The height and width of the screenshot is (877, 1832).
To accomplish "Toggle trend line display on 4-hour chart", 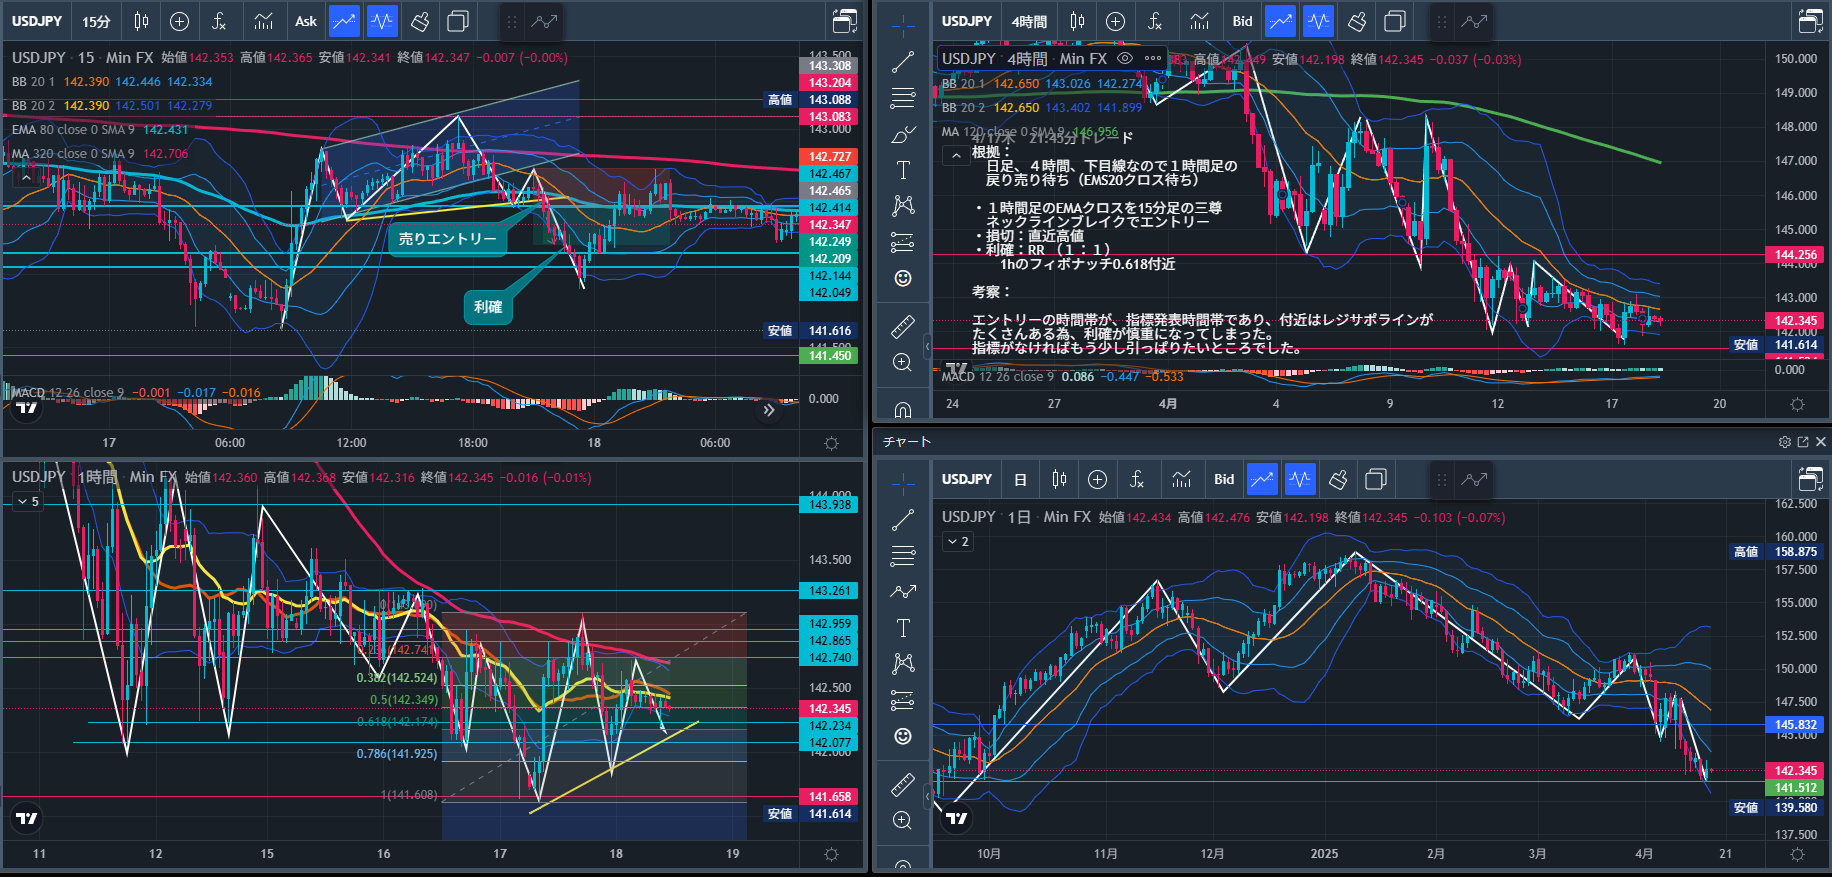I will click(x=1280, y=21).
